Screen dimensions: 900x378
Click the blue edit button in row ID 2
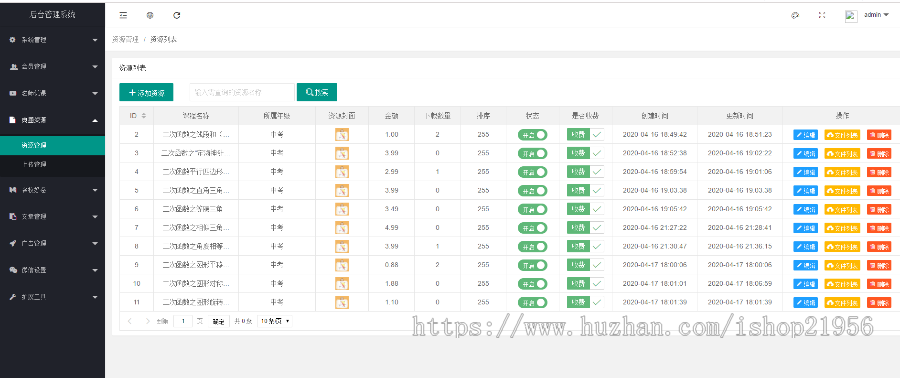pyautogui.click(x=806, y=135)
